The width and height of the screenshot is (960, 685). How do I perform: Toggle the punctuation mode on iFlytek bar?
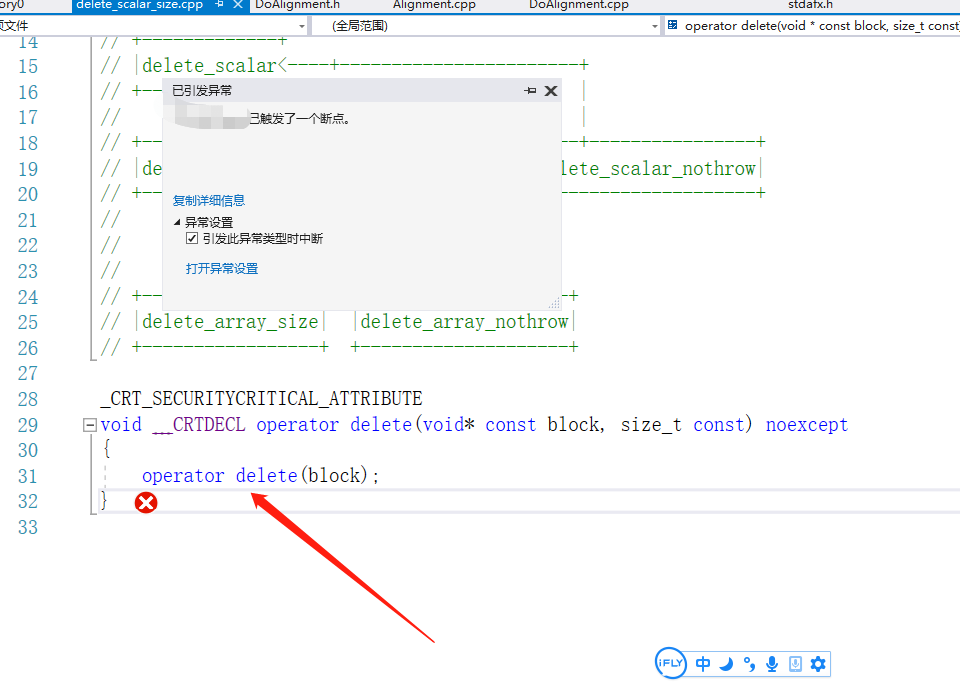coord(748,663)
